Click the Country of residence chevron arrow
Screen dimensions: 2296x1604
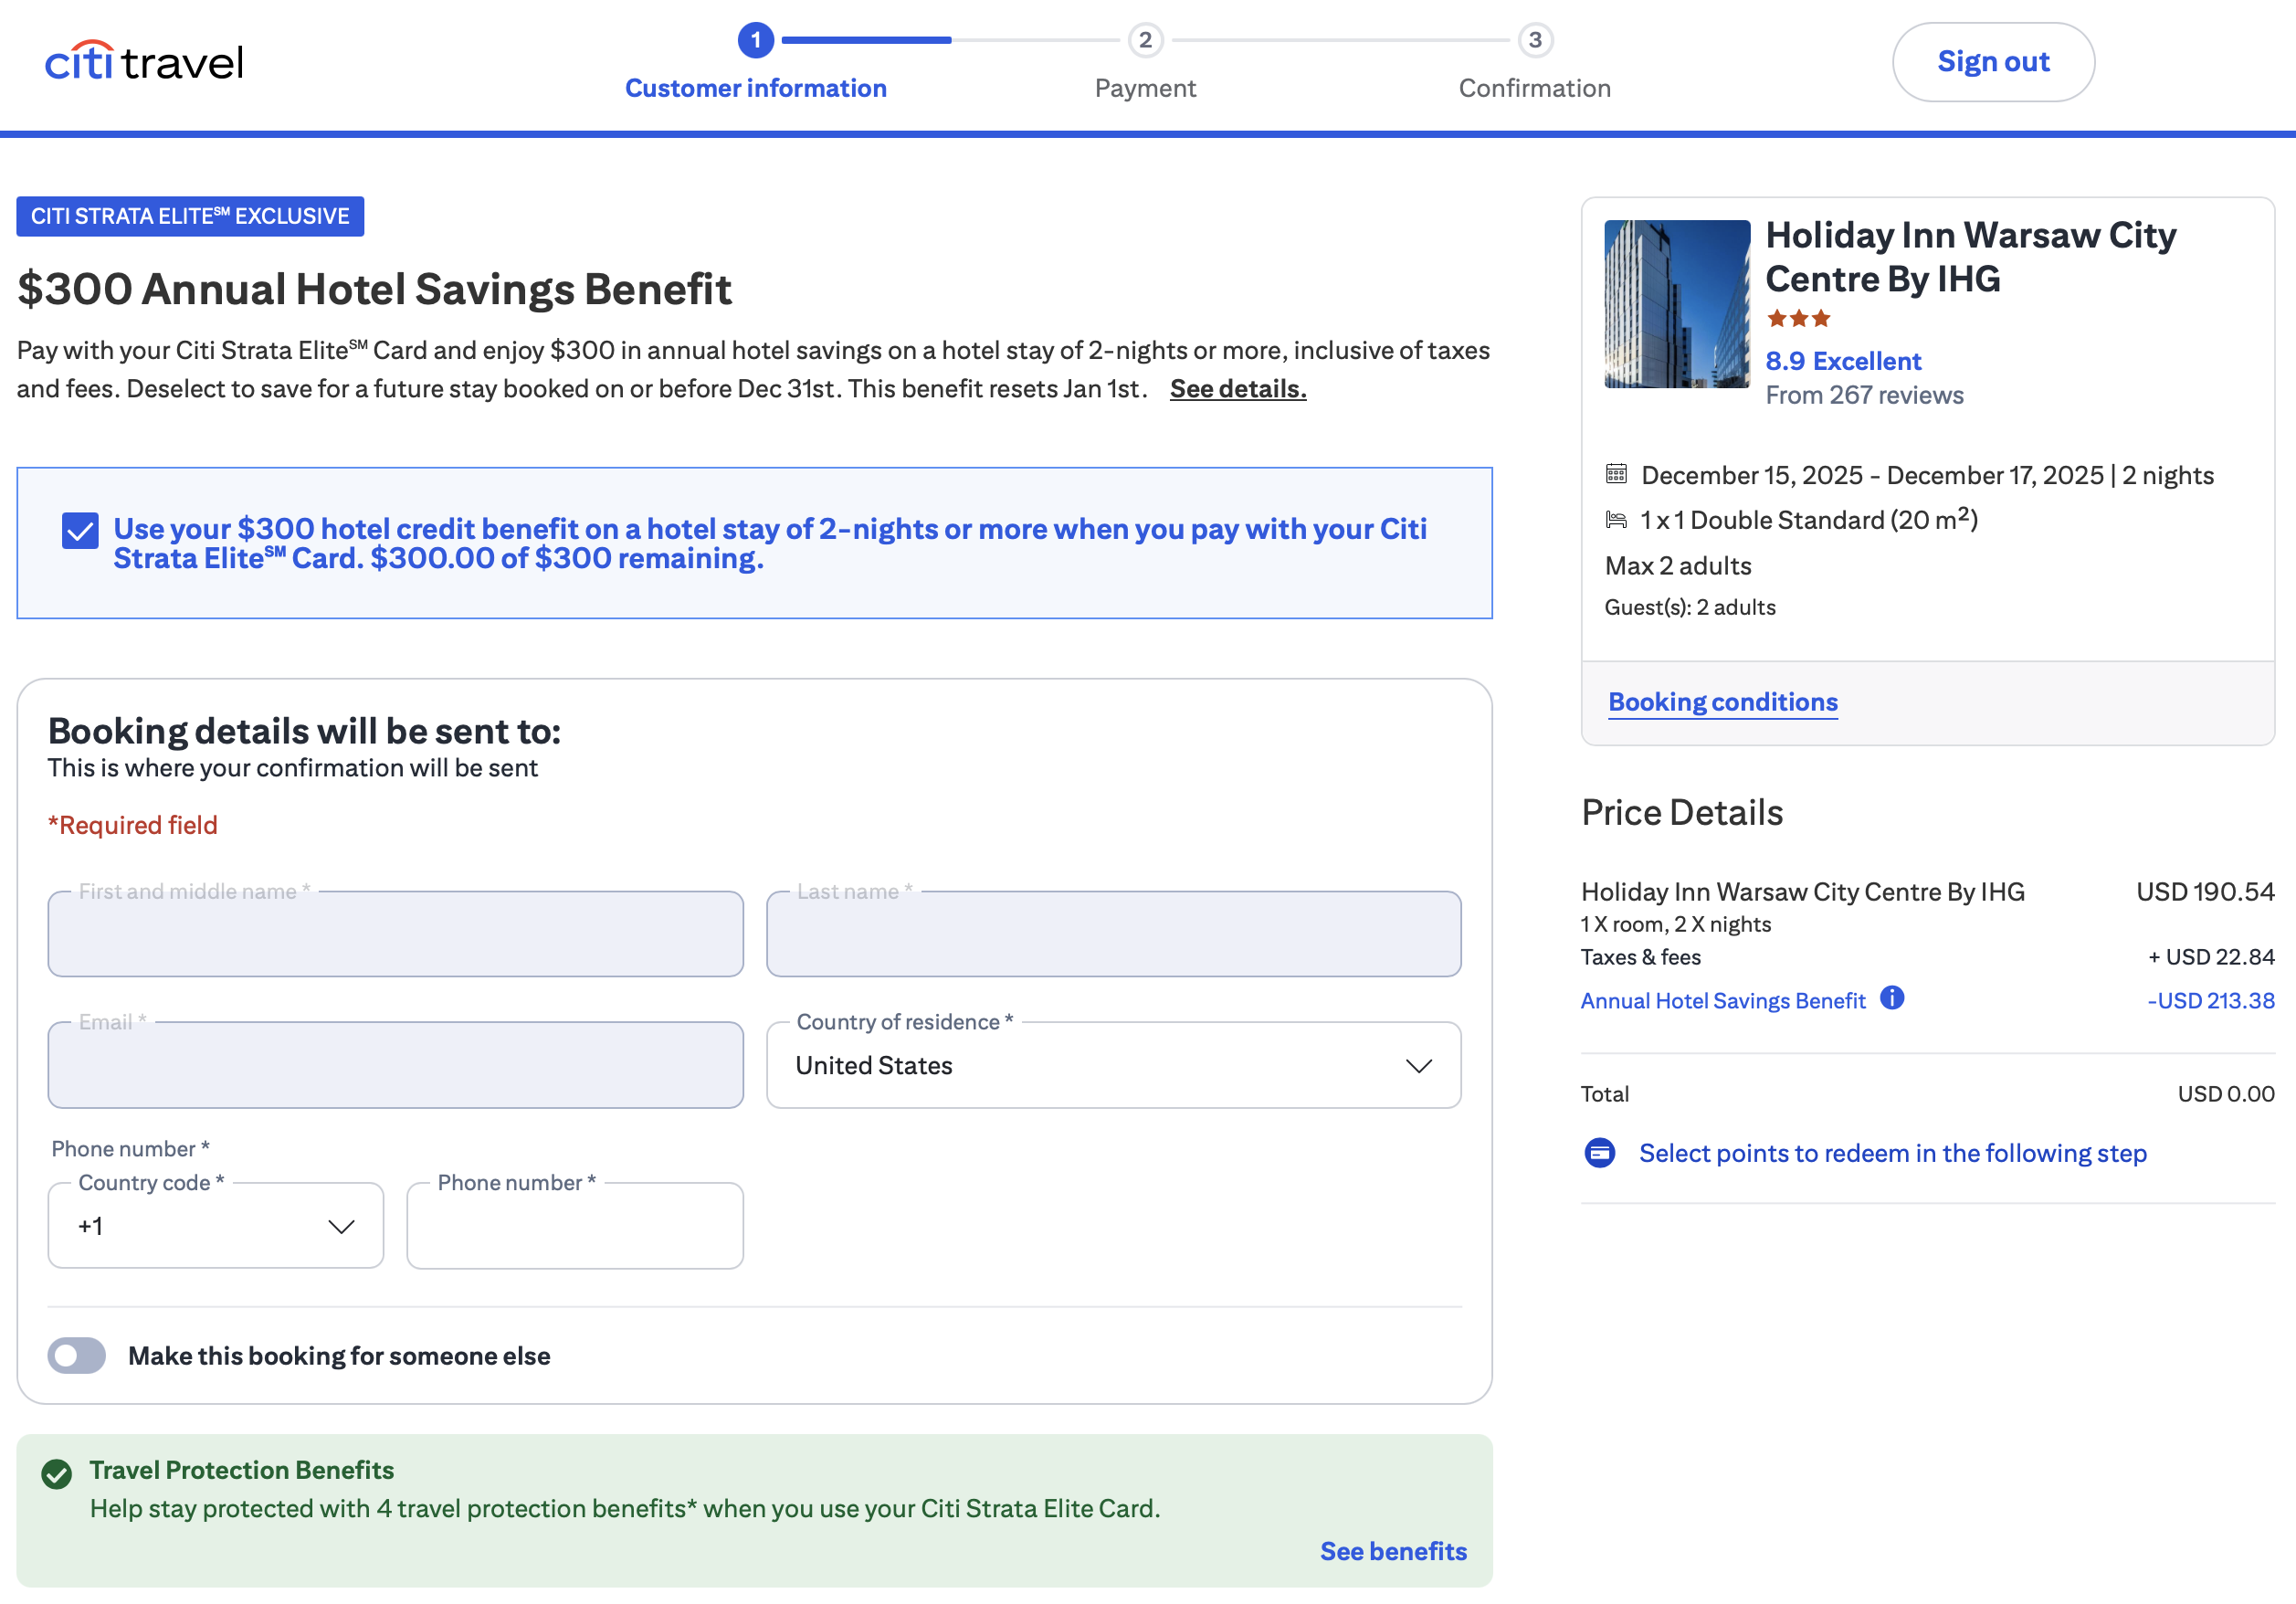click(x=1419, y=1066)
